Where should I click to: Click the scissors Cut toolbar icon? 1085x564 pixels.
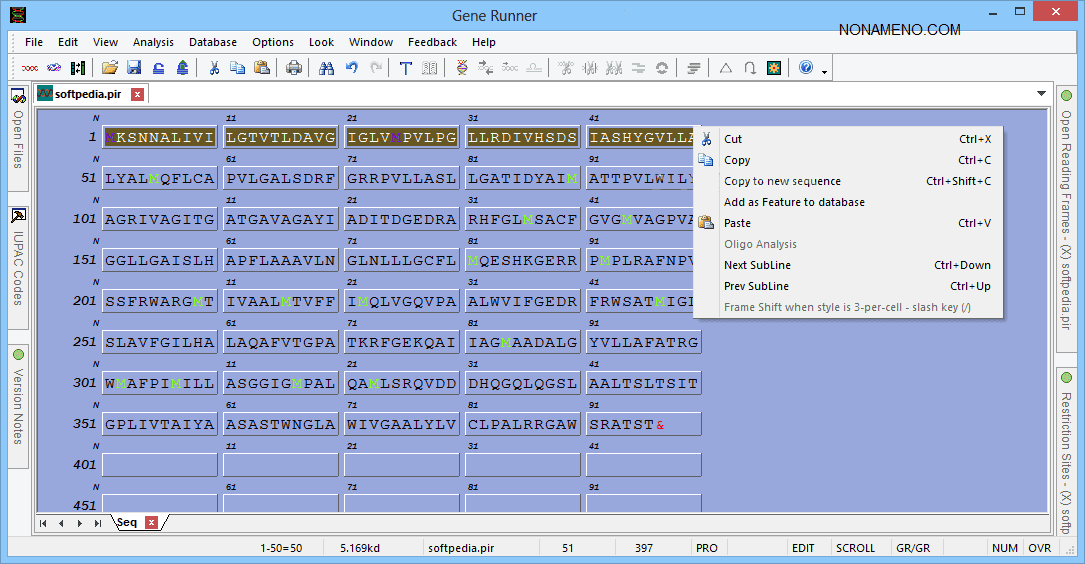pos(213,68)
